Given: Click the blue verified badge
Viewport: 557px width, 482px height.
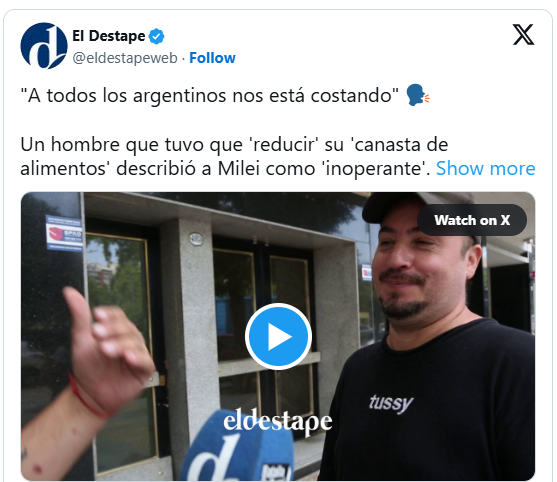Looking at the screenshot, I should point(156,36).
